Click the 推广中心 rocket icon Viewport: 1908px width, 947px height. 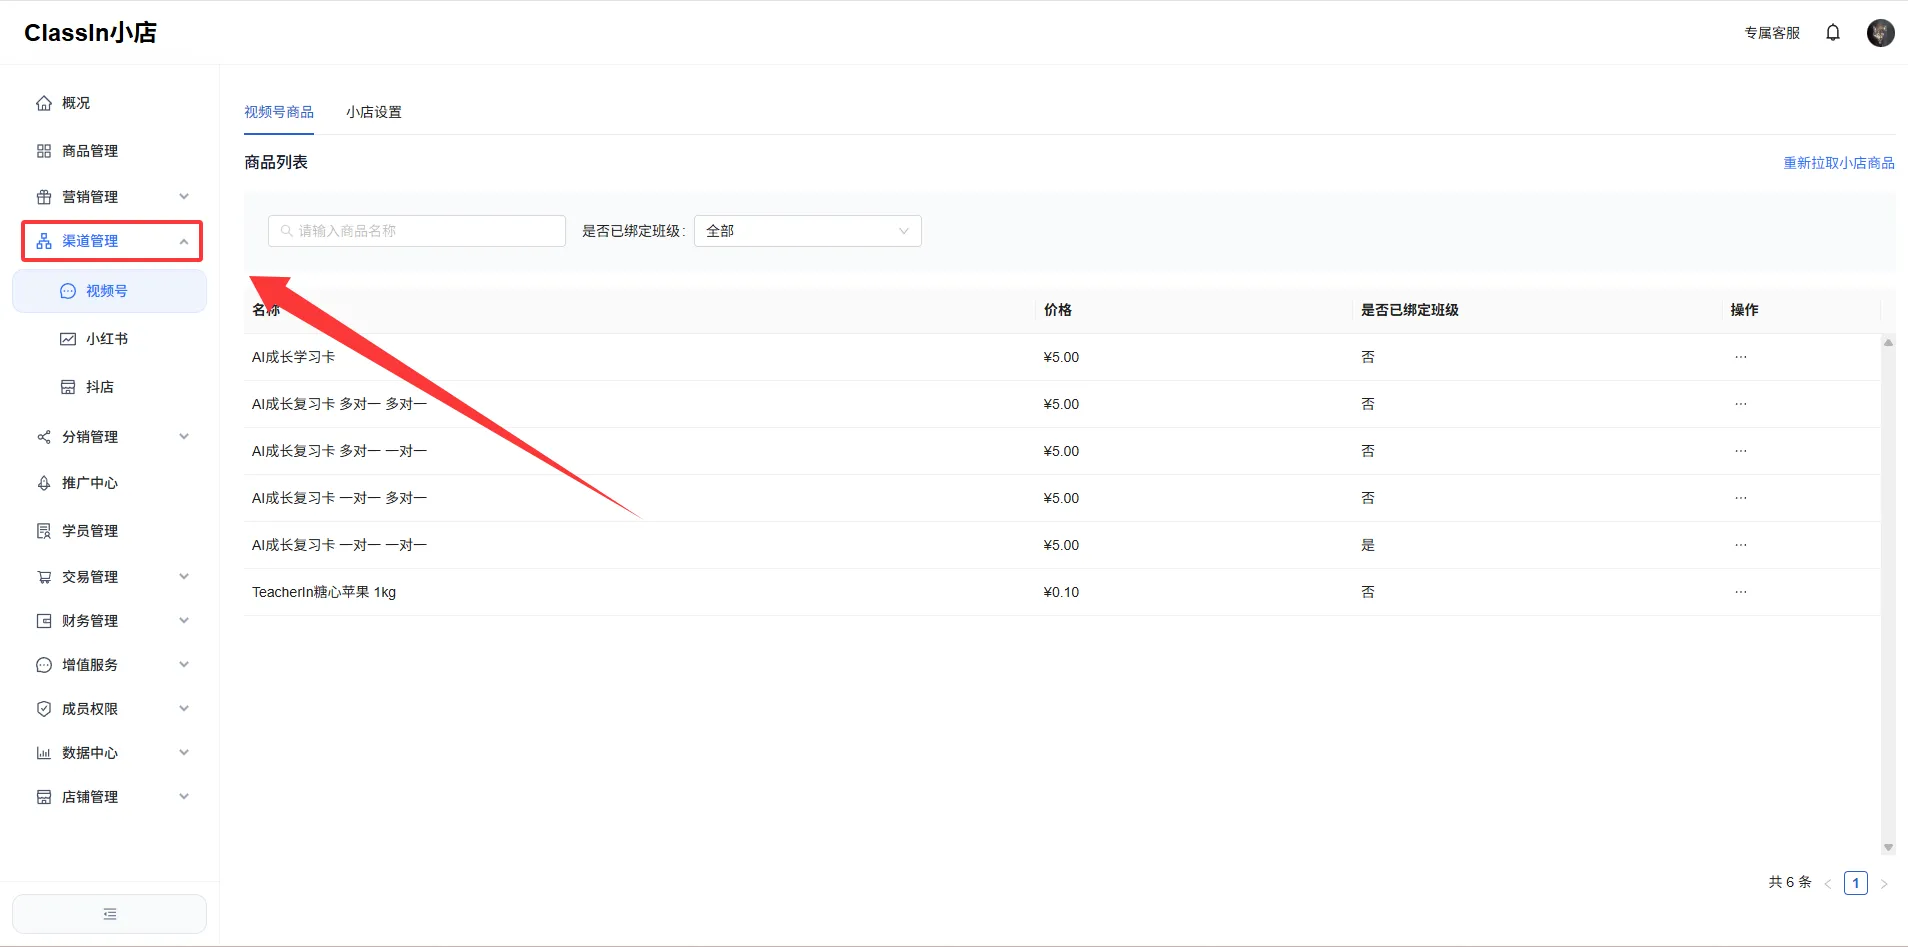click(44, 483)
